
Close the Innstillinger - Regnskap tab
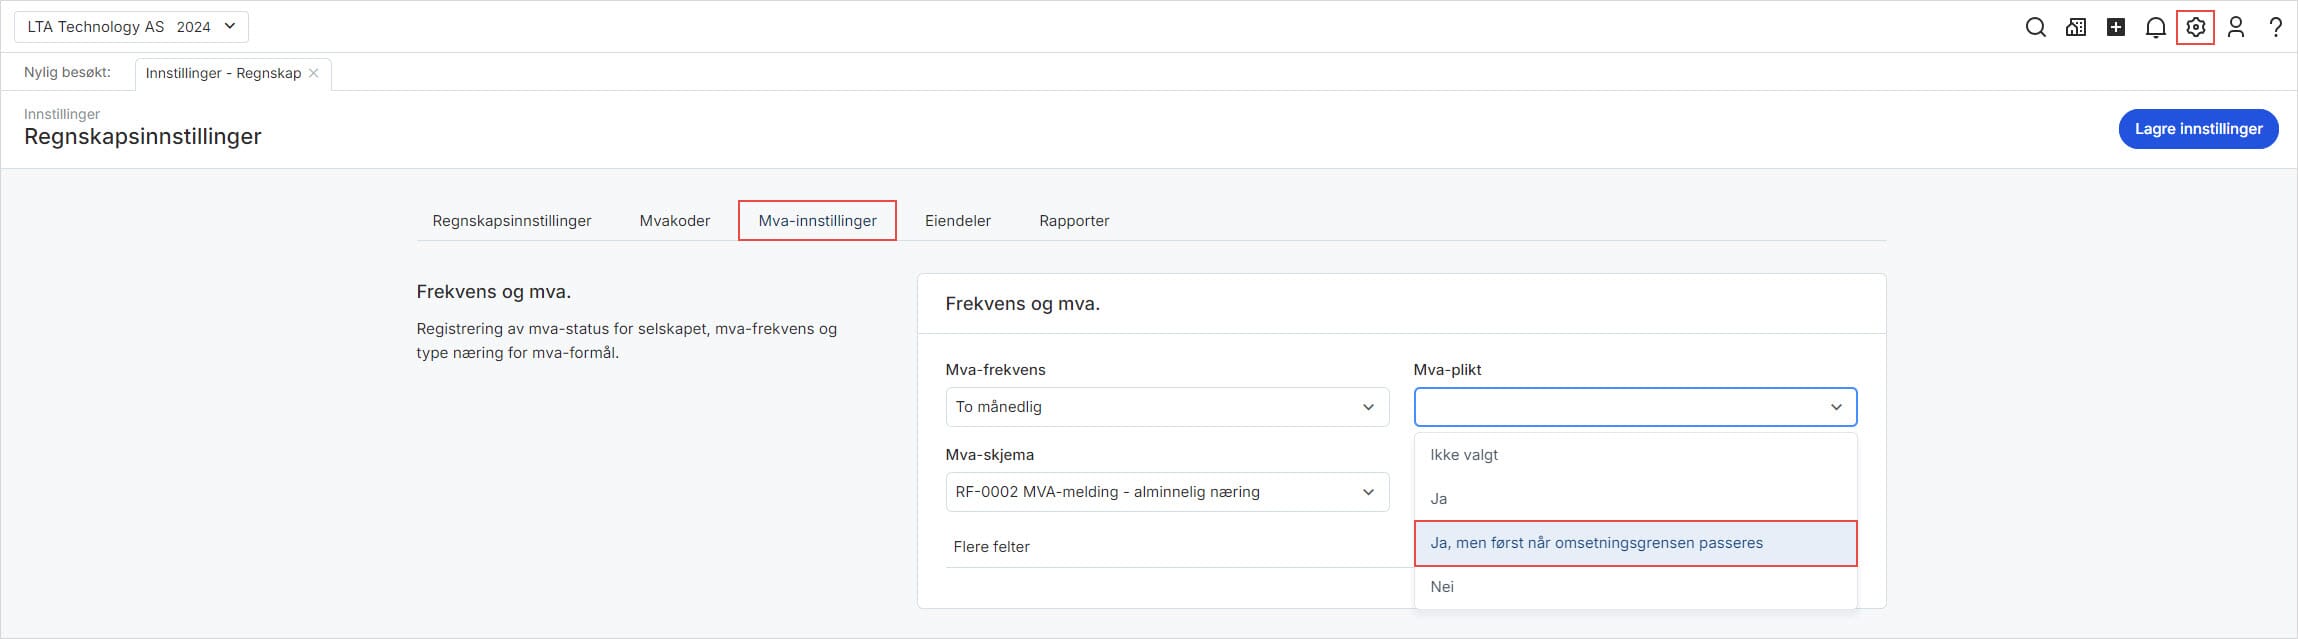pos(314,73)
